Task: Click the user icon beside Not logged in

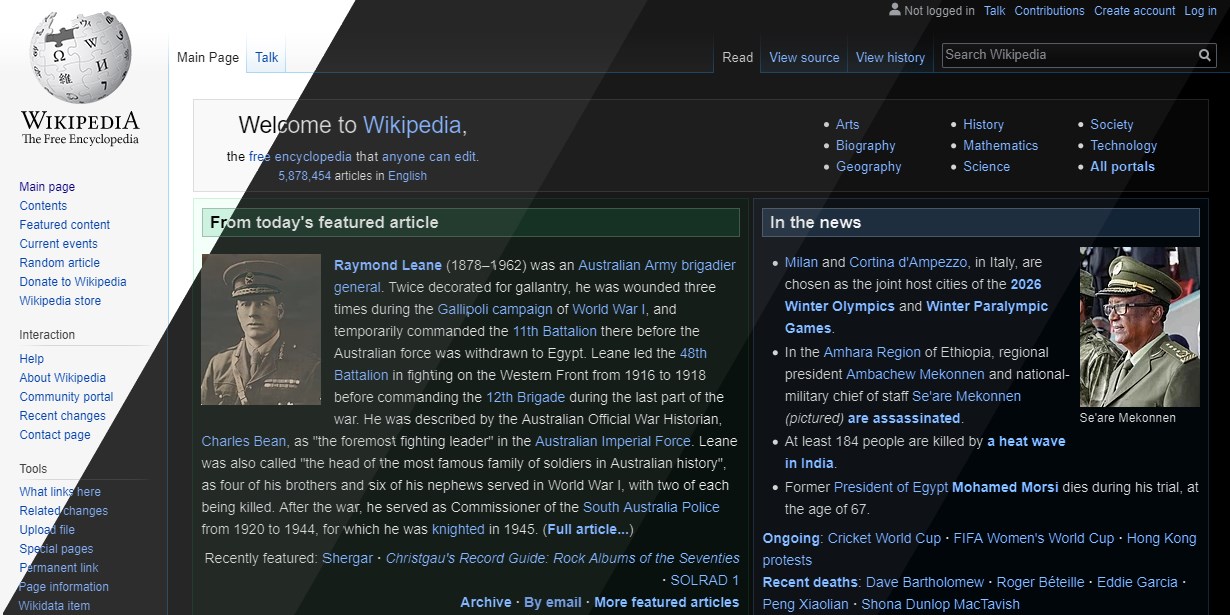Action: click(x=894, y=10)
